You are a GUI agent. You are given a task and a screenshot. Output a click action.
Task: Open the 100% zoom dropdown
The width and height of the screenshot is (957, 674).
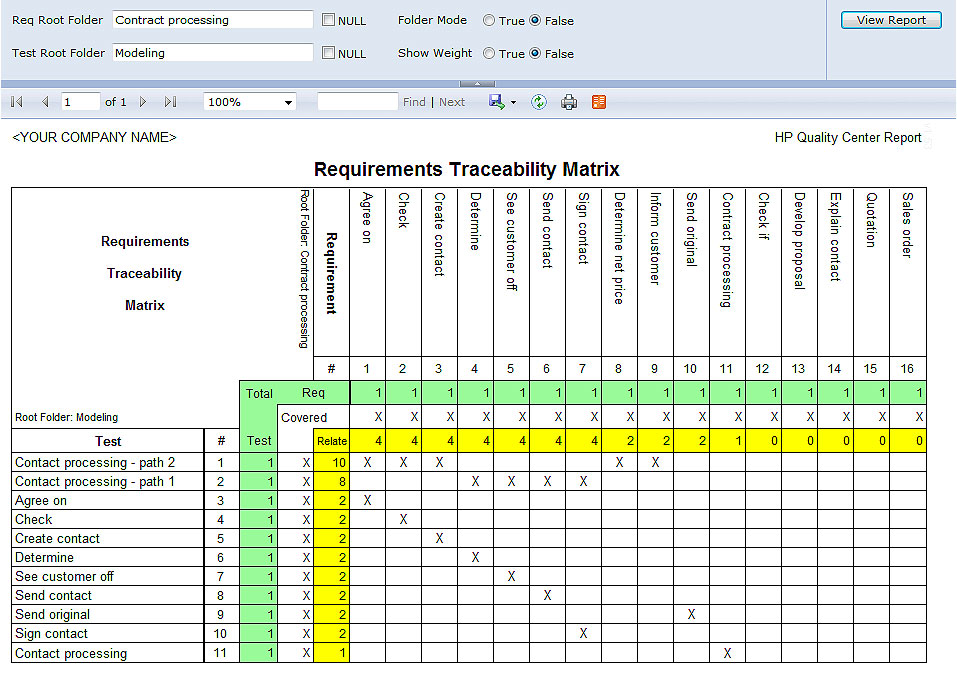click(x=250, y=102)
